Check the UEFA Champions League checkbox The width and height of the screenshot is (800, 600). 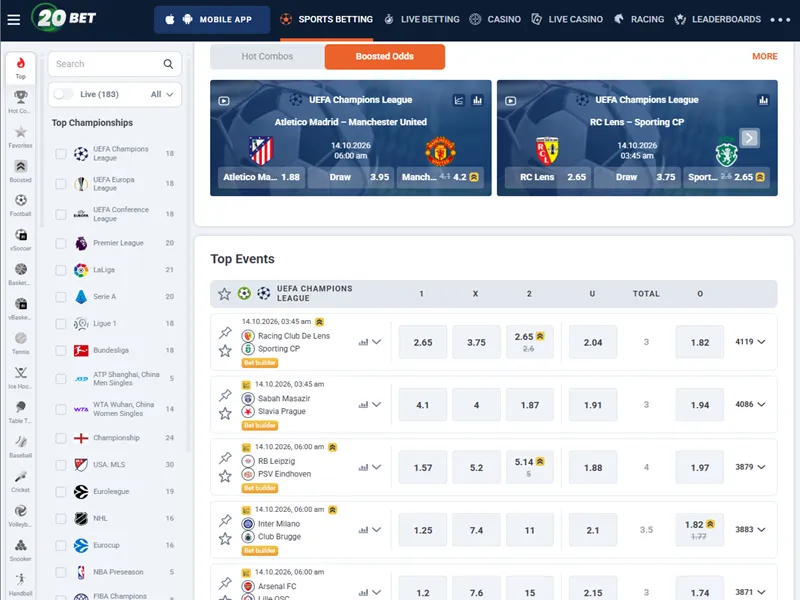pyautogui.click(x=61, y=154)
